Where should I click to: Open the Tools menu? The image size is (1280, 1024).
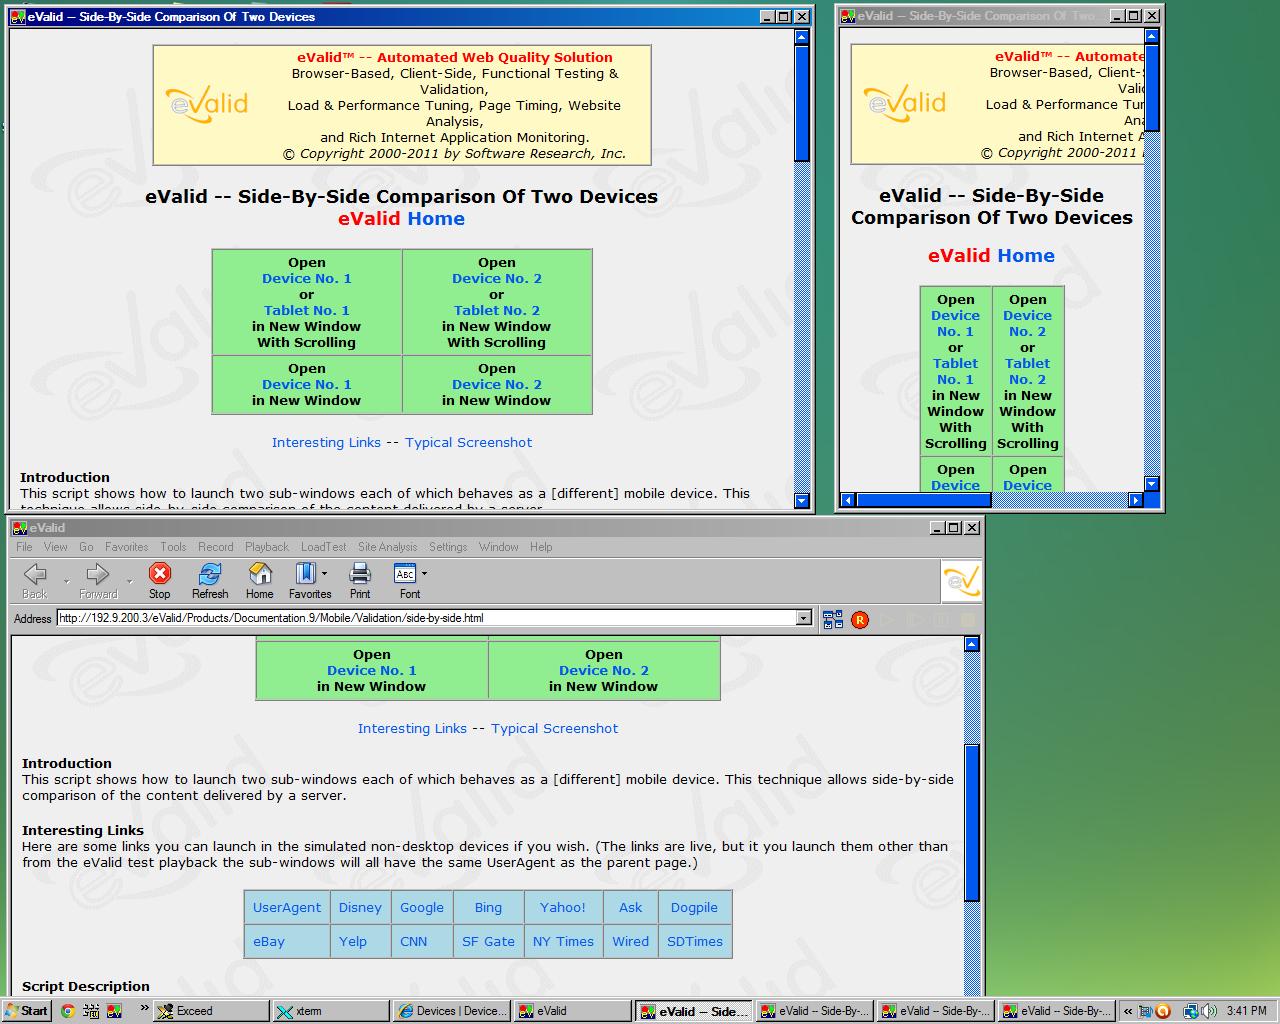[173, 547]
